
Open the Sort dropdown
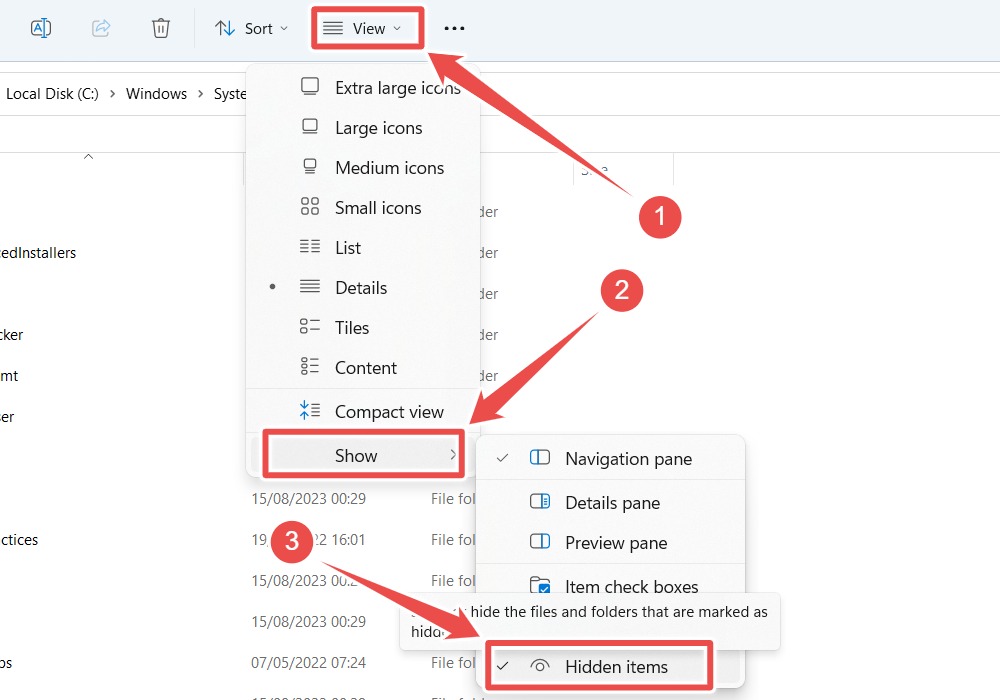pyautogui.click(x=251, y=27)
